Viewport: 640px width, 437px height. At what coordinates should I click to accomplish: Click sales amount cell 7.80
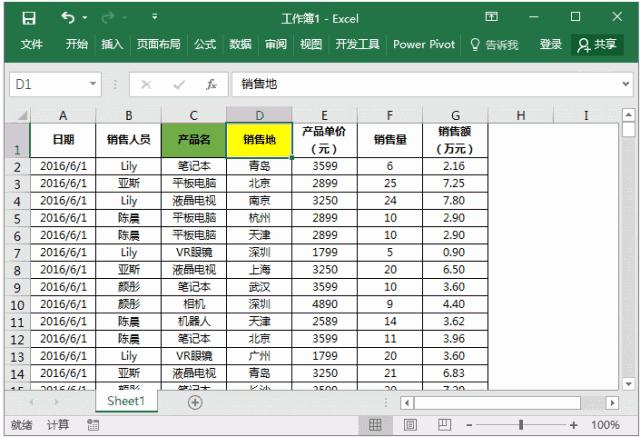click(454, 201)
